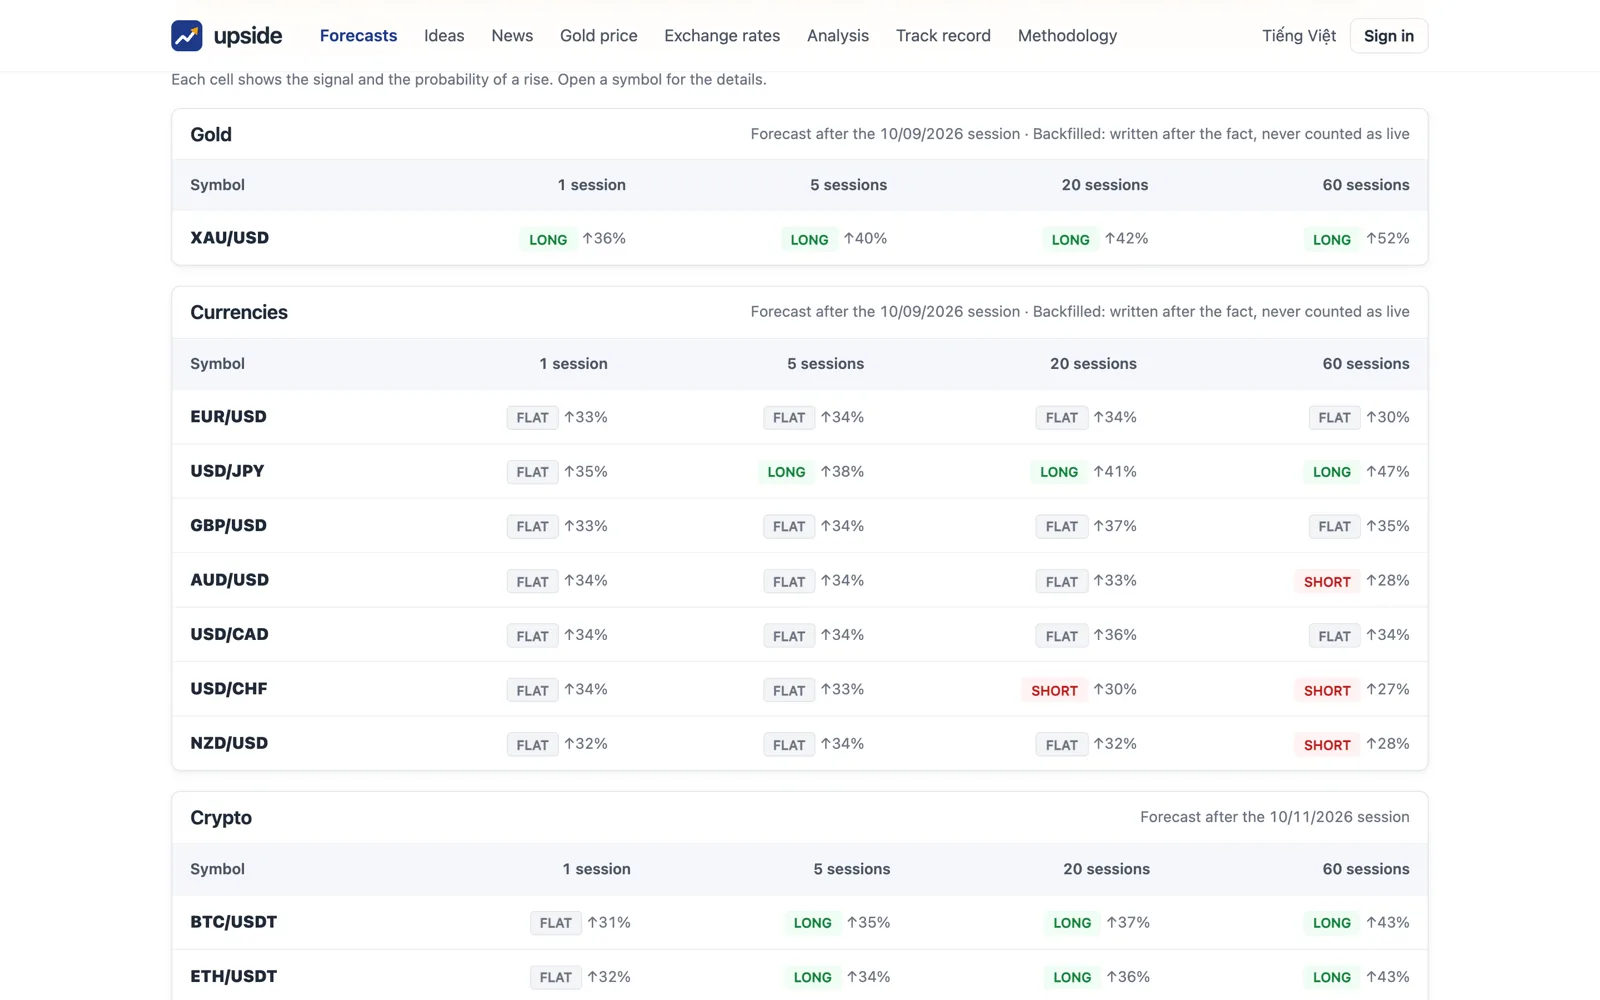Go to the Ideas page
Viewport: 1600px width, 1000px height.
tap(444, 36)
